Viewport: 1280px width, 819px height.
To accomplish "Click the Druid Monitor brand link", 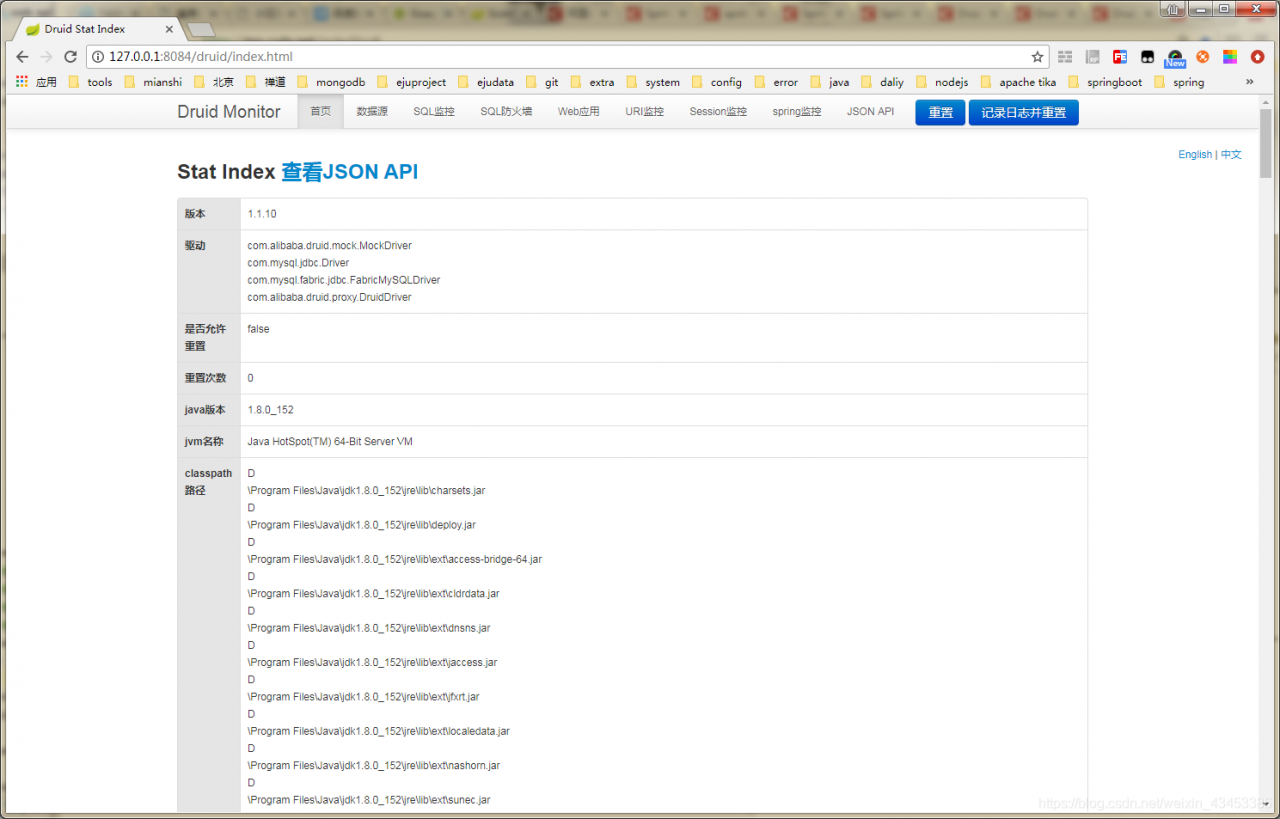I will click(x=229, y=112).
